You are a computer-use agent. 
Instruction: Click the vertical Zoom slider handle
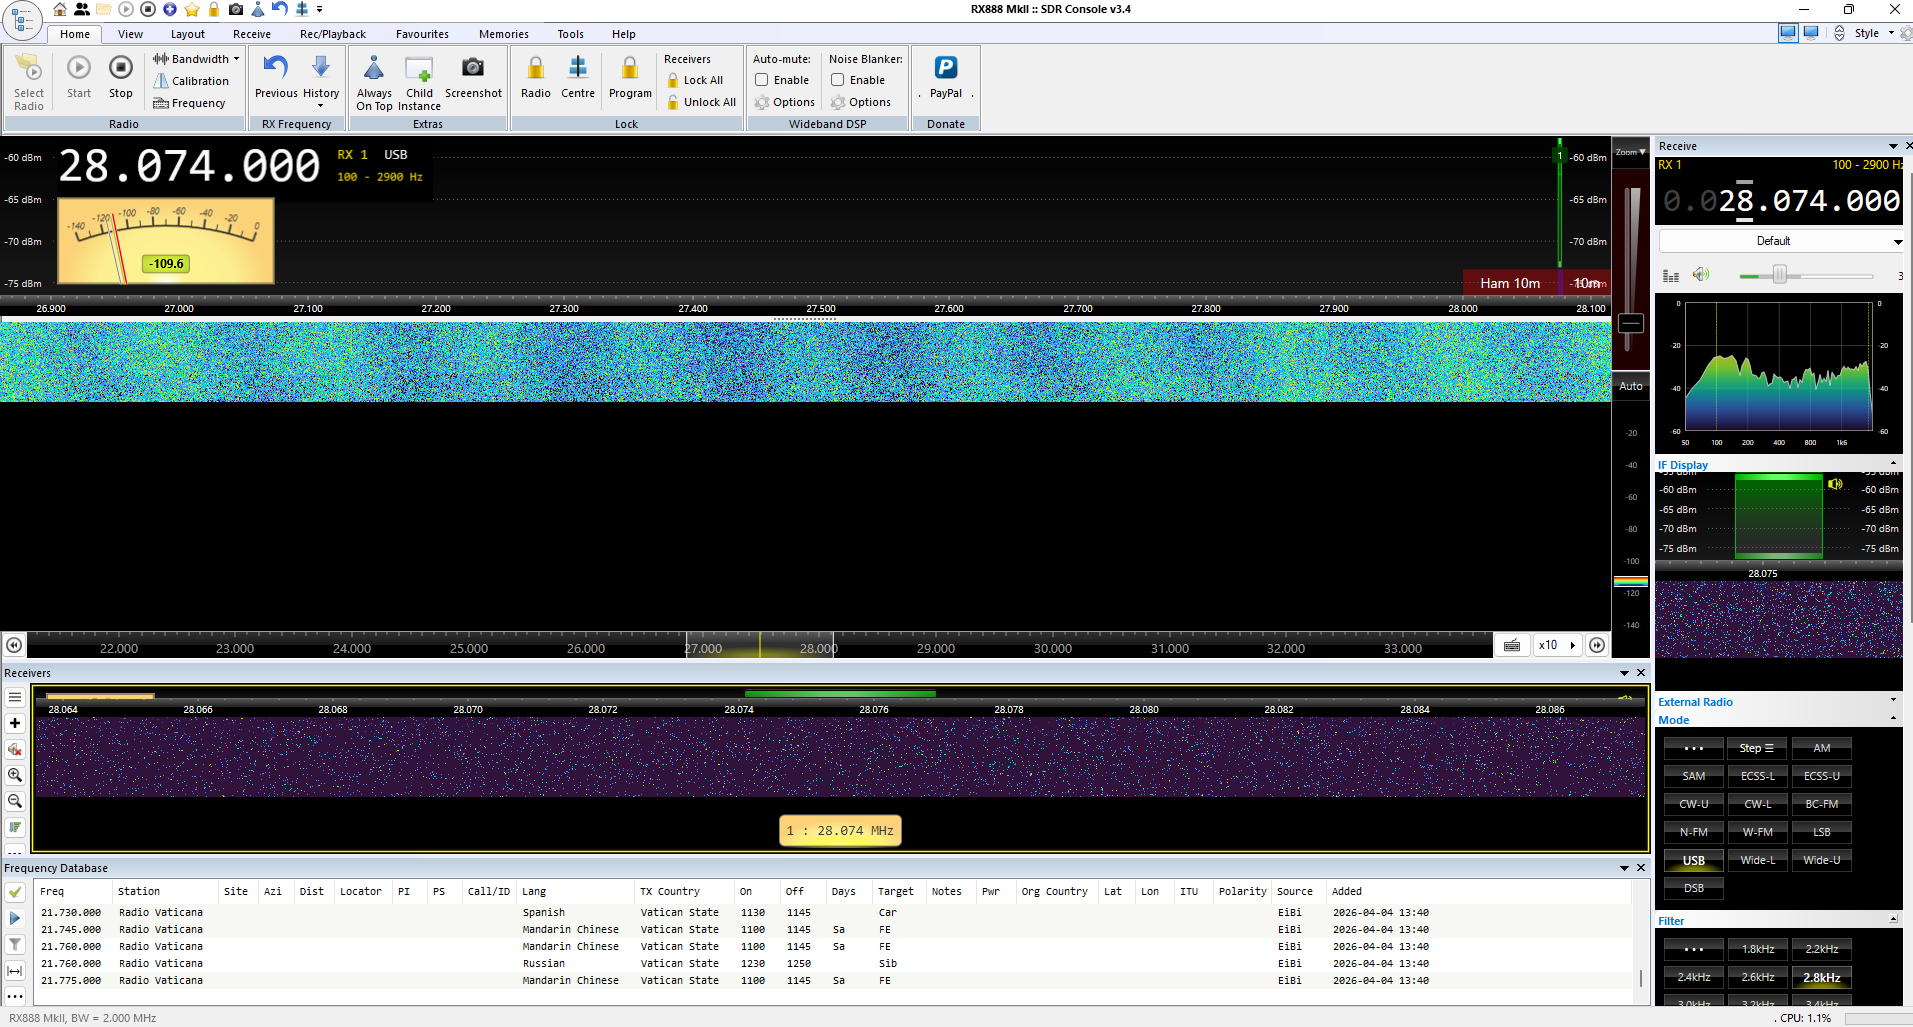[1631, 323]
